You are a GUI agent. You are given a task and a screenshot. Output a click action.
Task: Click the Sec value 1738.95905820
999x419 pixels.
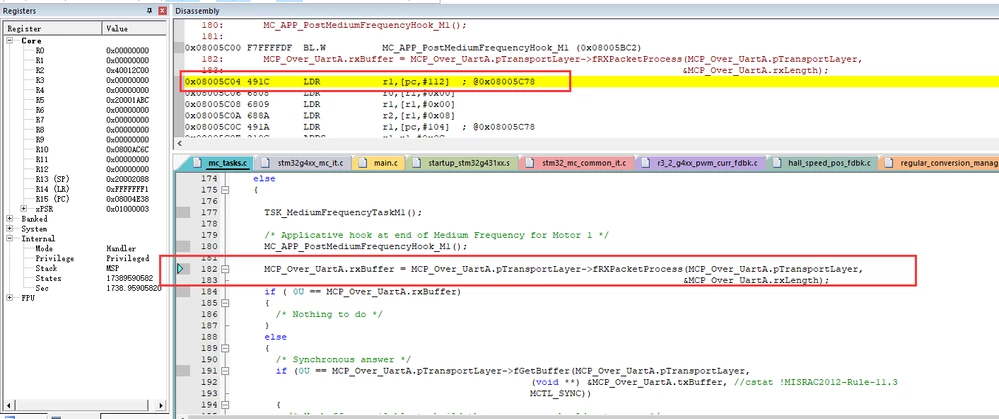(133, 288)
